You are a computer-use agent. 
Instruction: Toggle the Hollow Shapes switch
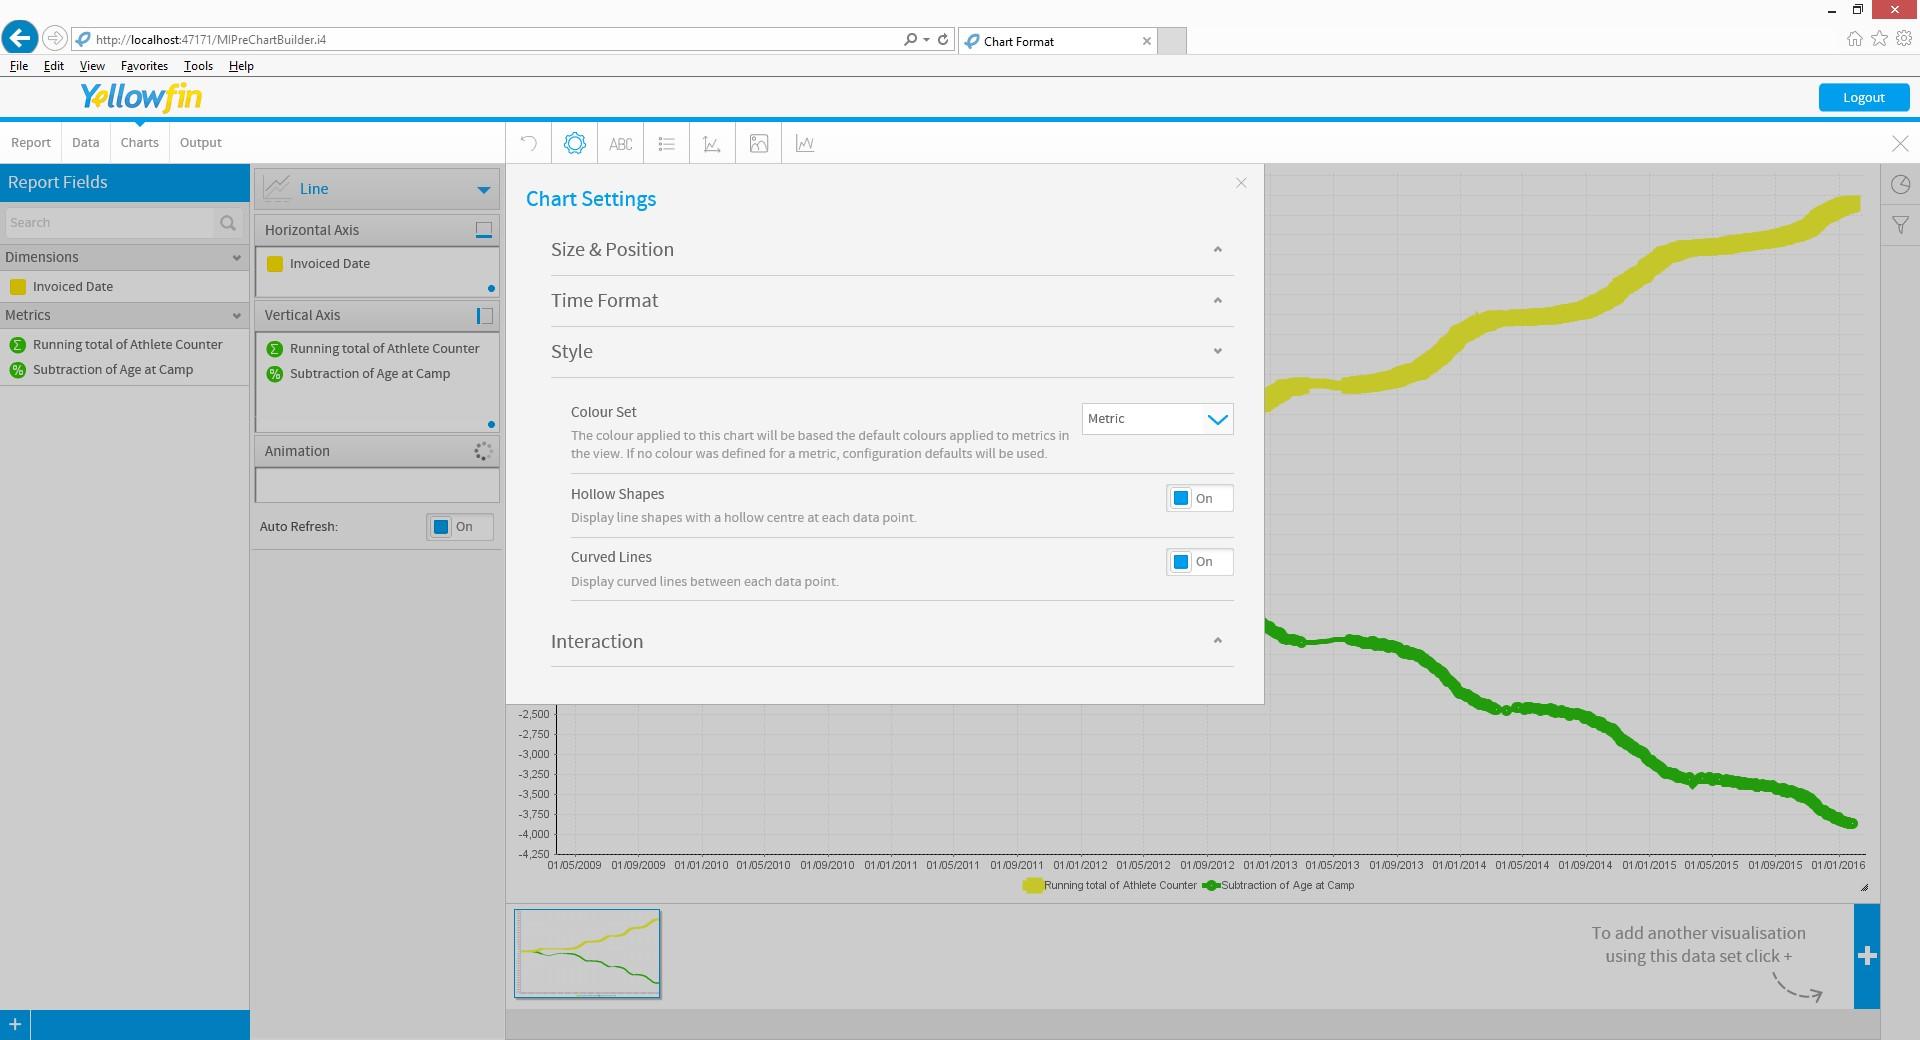pos(1199,498)
